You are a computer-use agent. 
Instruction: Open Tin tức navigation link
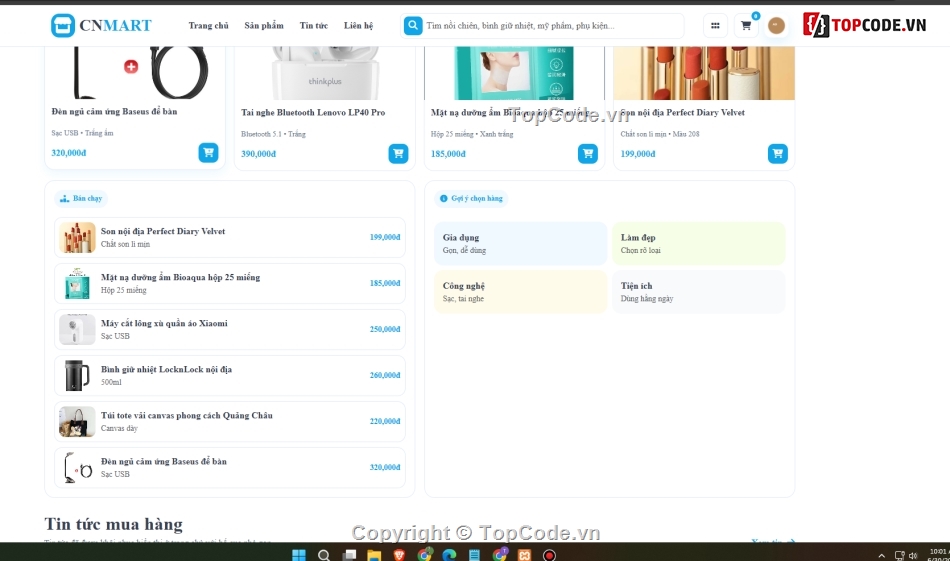click(x=314, y=25)
